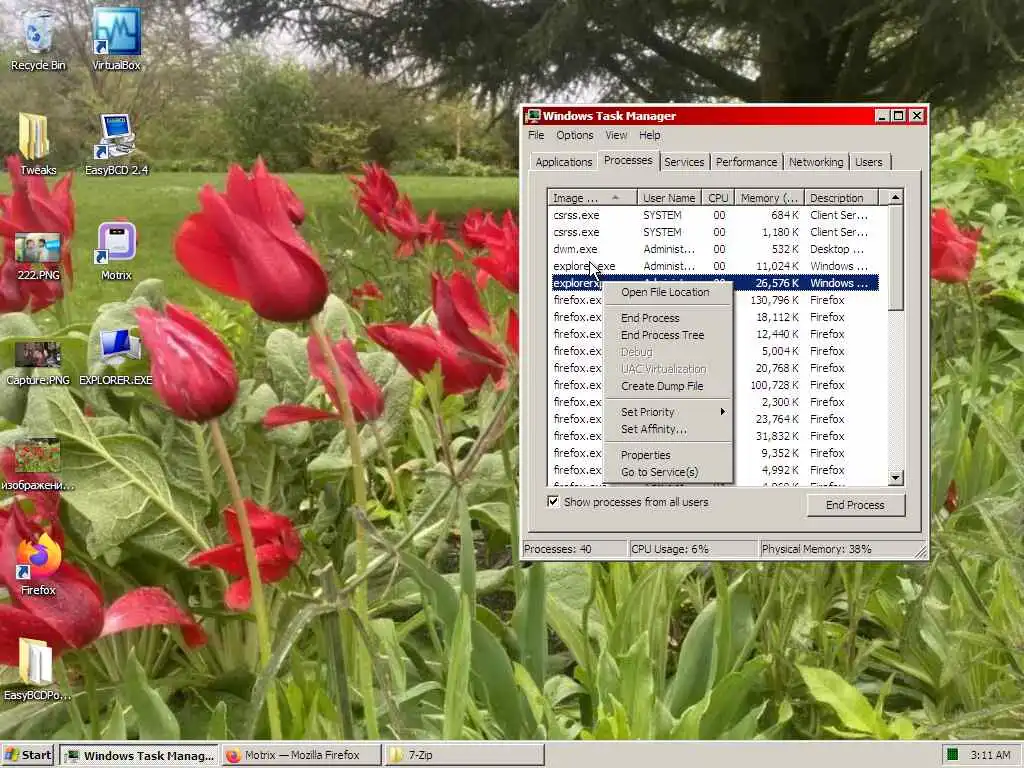The image size is (1024, 768).
Task: Select the EasyBCD 2.4 shortcut icon
Action: (116, 144)
